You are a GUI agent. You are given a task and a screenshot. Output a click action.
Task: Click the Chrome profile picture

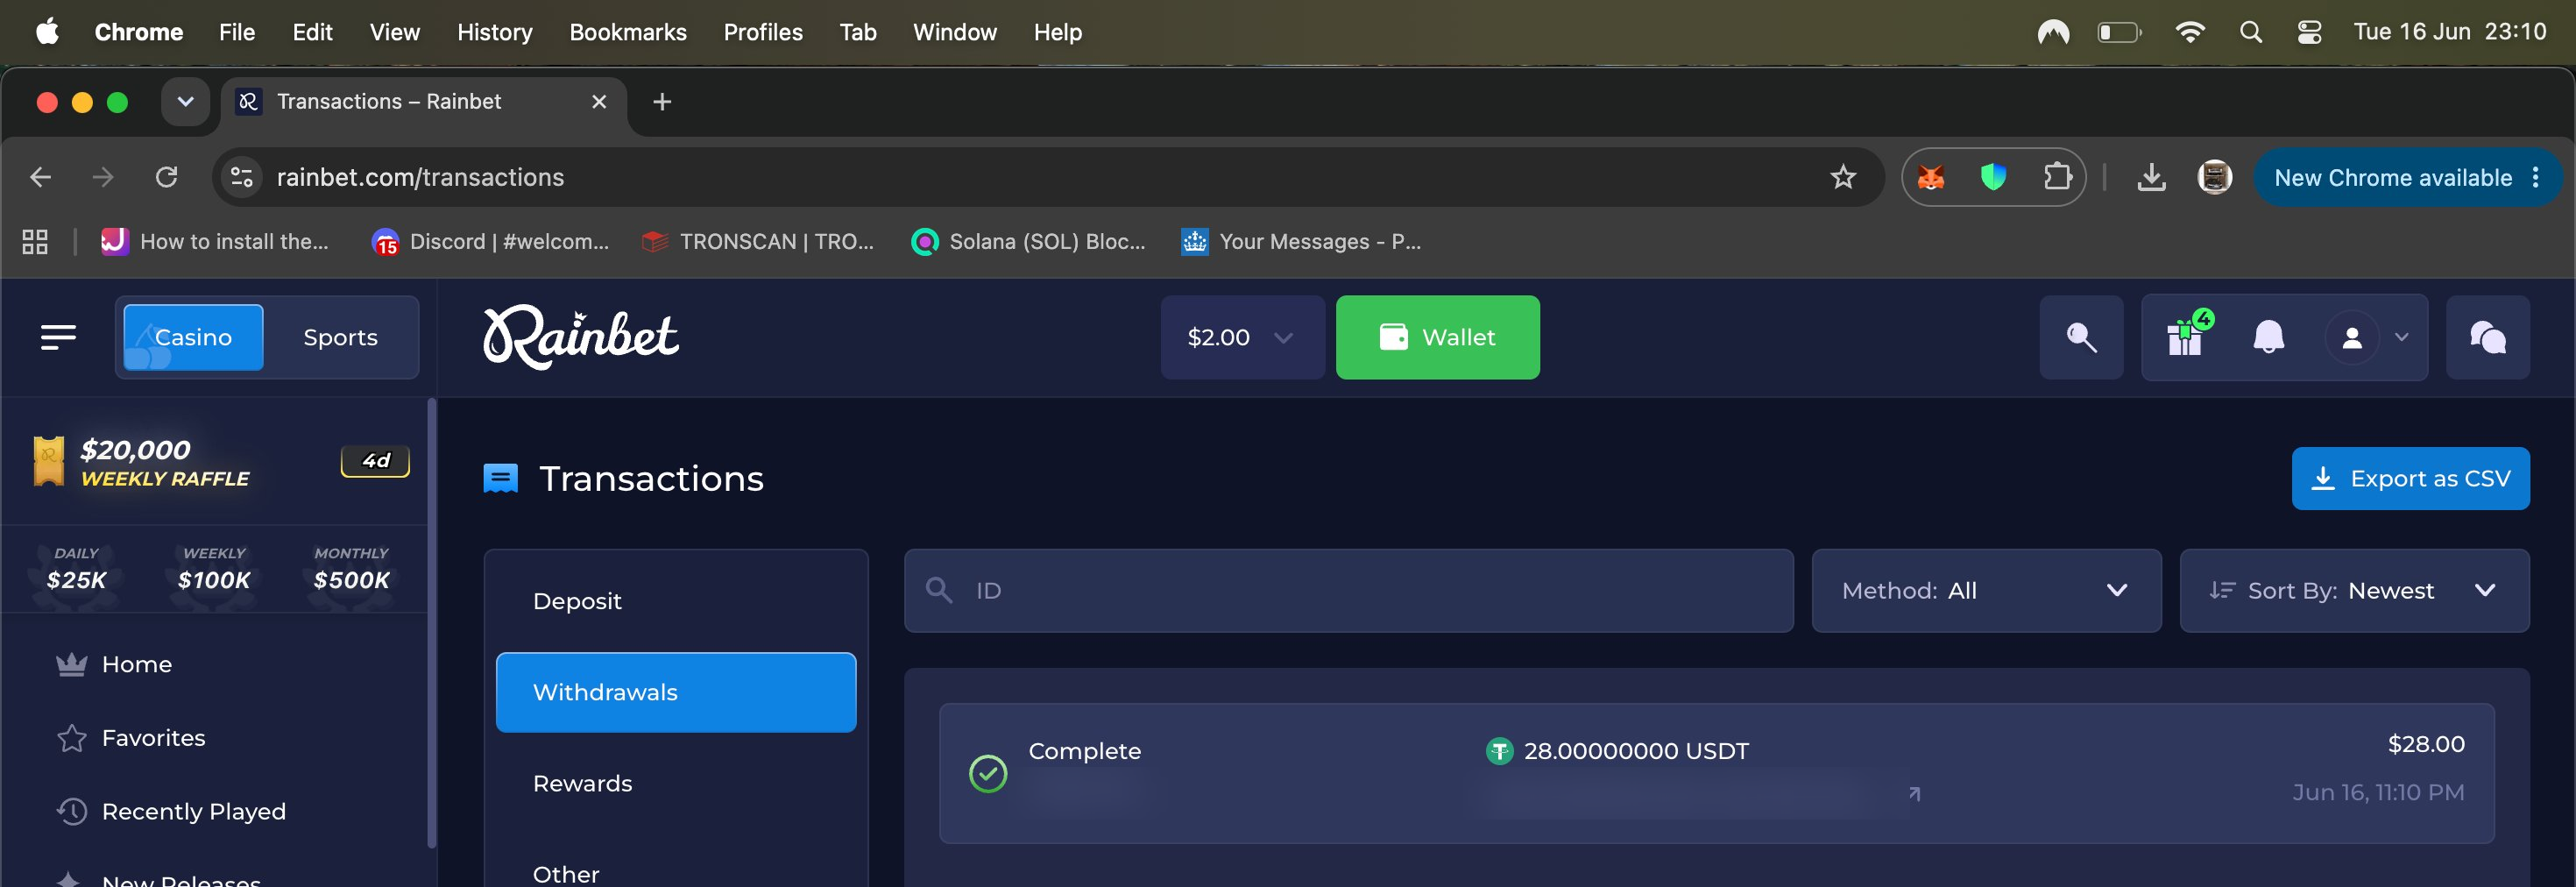[2214, 177]
